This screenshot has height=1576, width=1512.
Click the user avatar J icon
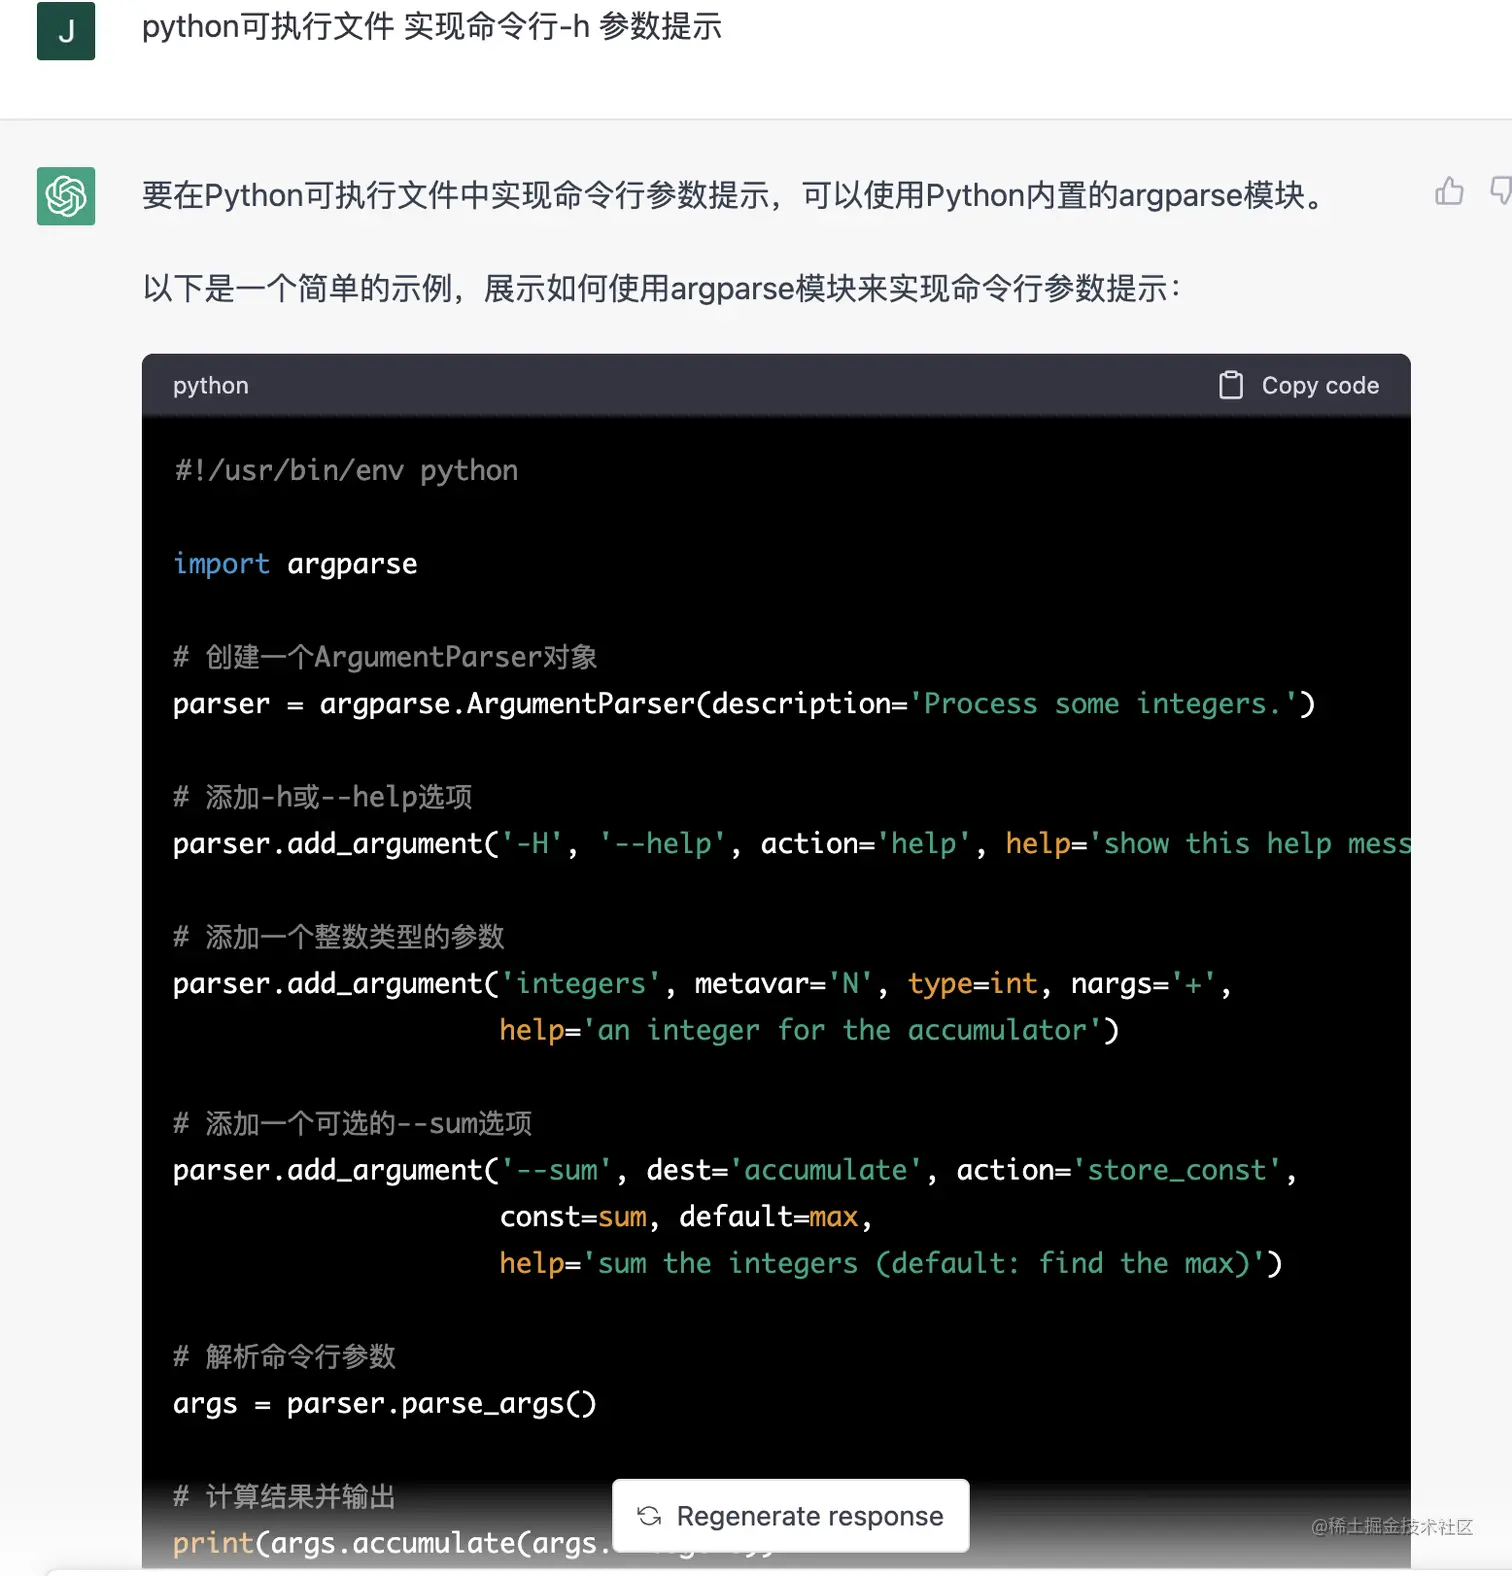pos(66,31)
